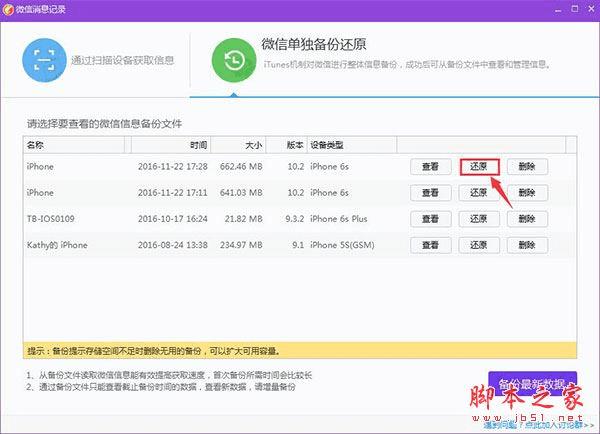The height and width of the screenshot is (434, 600).
Task: Click the 2016-08-24 13:38 time cell
Action: [x=173, y=245]
